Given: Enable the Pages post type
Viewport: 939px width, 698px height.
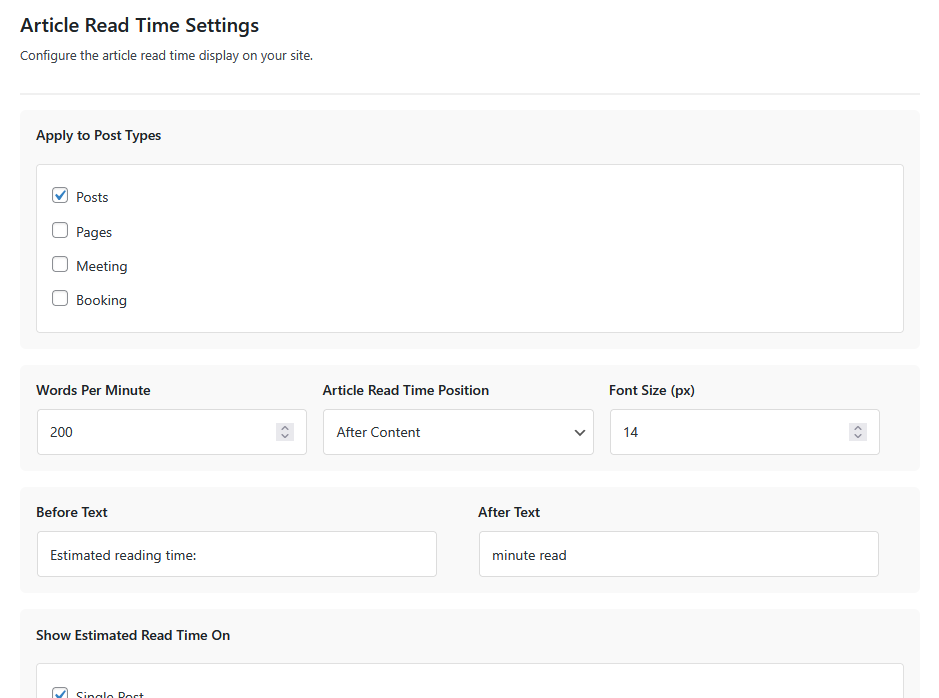Looking at the screenshot, I should point(60,230).
